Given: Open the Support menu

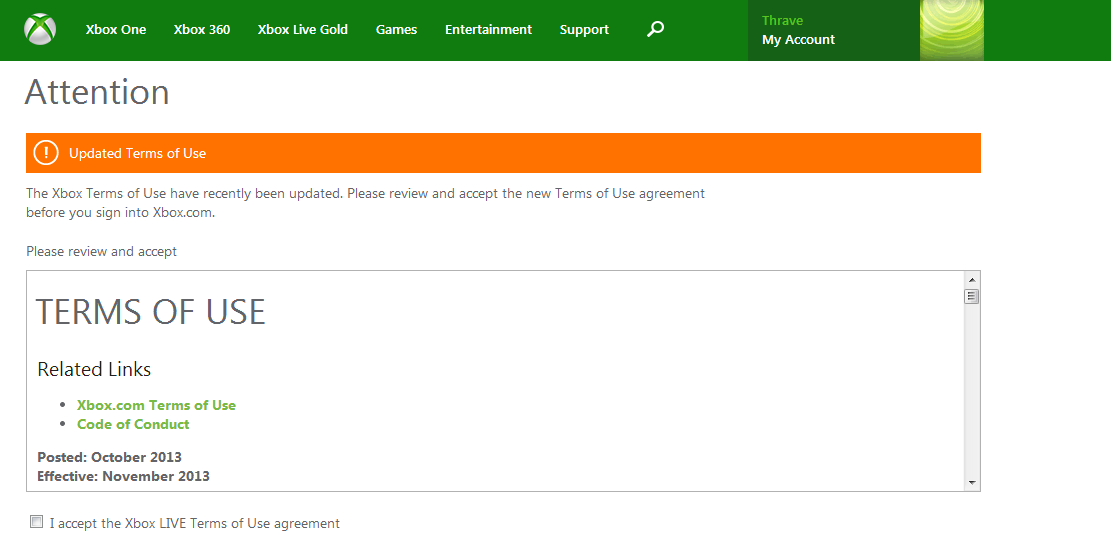Looking at the screenshot, I should 584,30.
